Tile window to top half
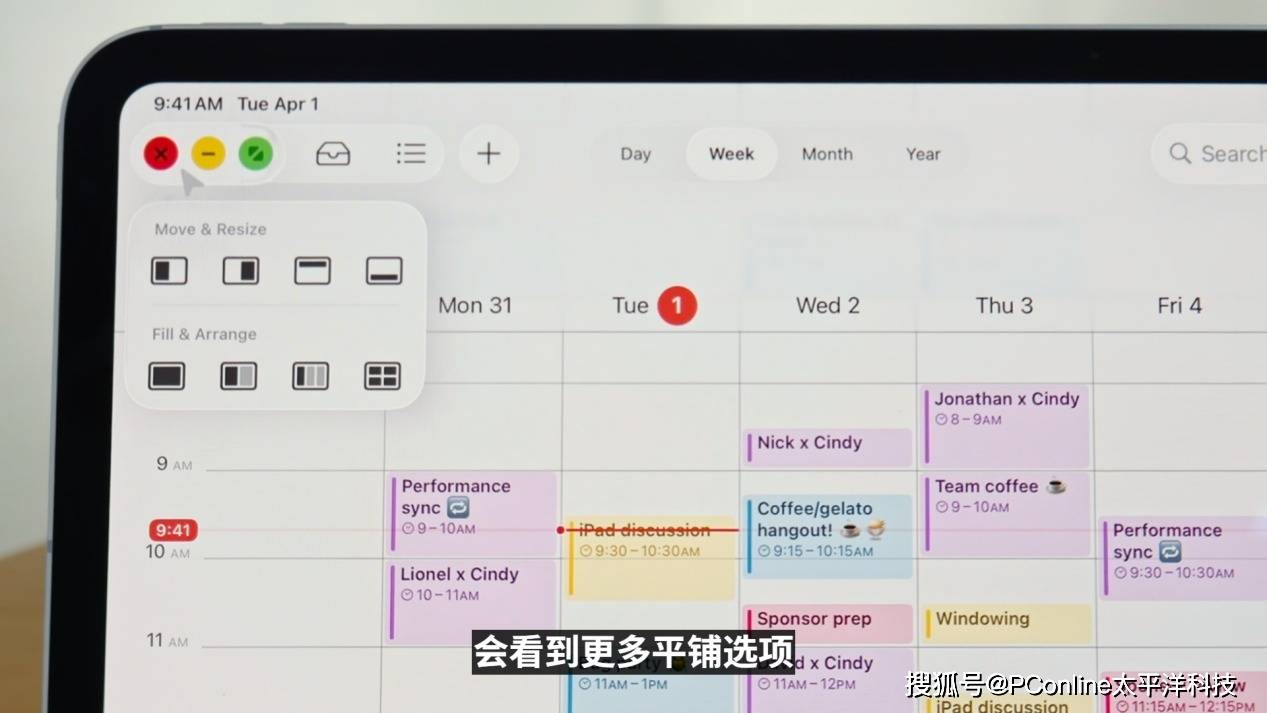Image resolution: width=1267 pixels, height=713 pixels. click(x=312, y=270)
